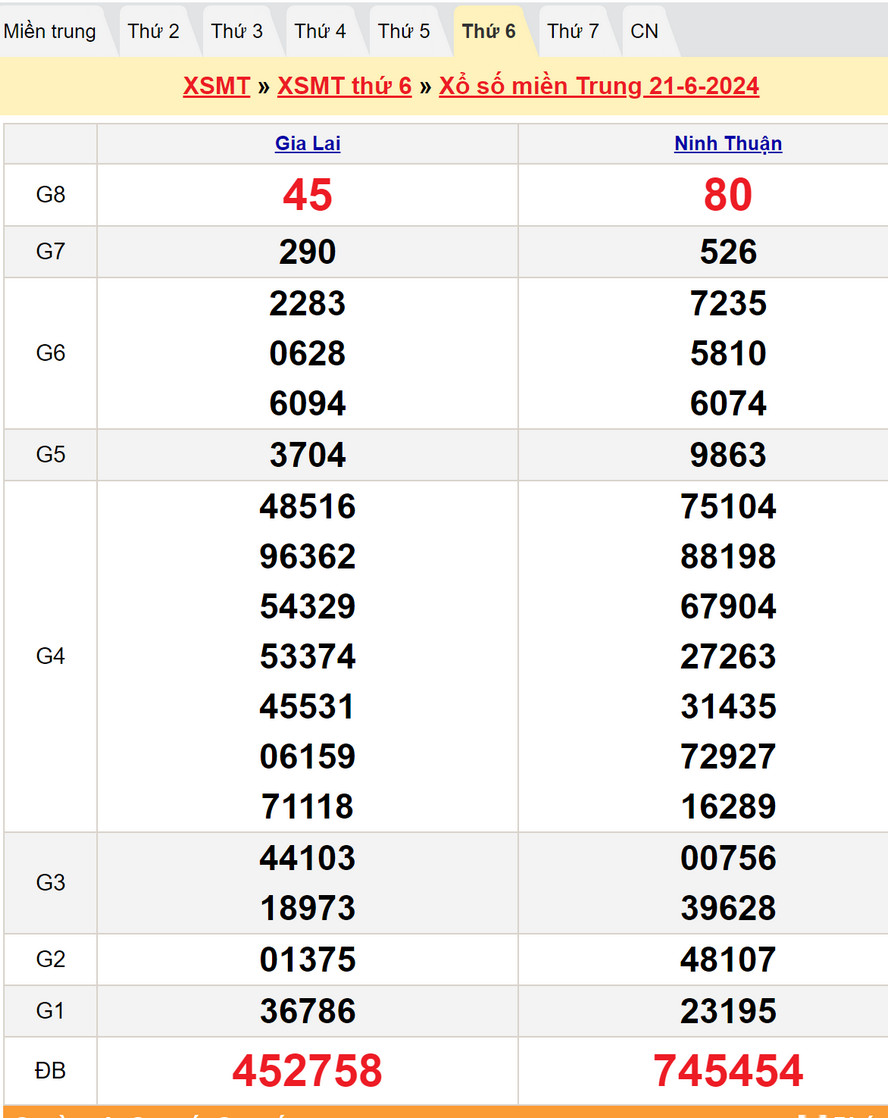
Task: Click the ĐB row label
Action: coord(50,1071)
